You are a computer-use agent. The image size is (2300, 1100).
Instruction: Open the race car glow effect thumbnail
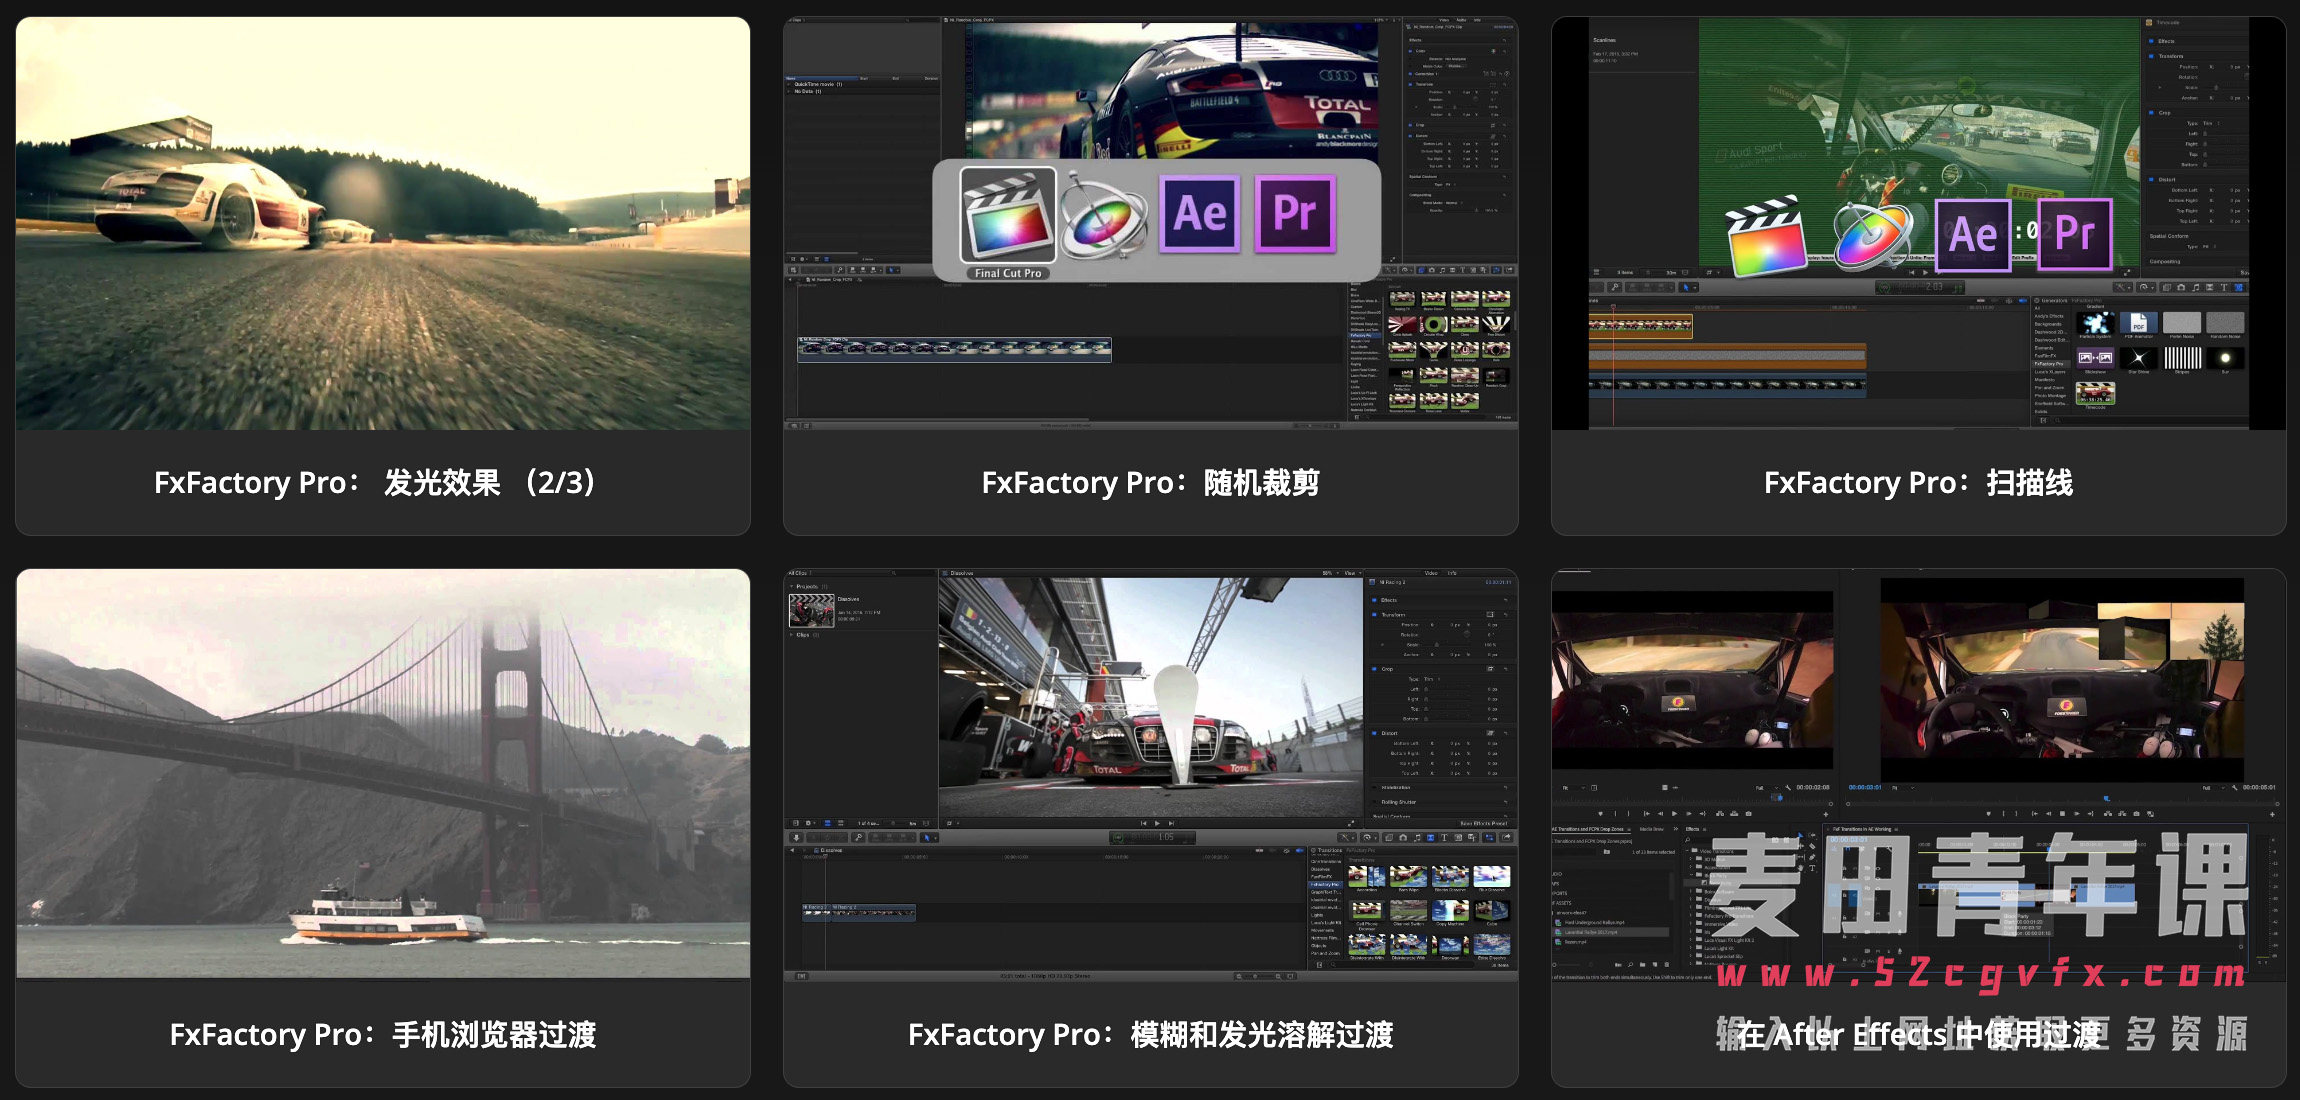coord(383,224)
